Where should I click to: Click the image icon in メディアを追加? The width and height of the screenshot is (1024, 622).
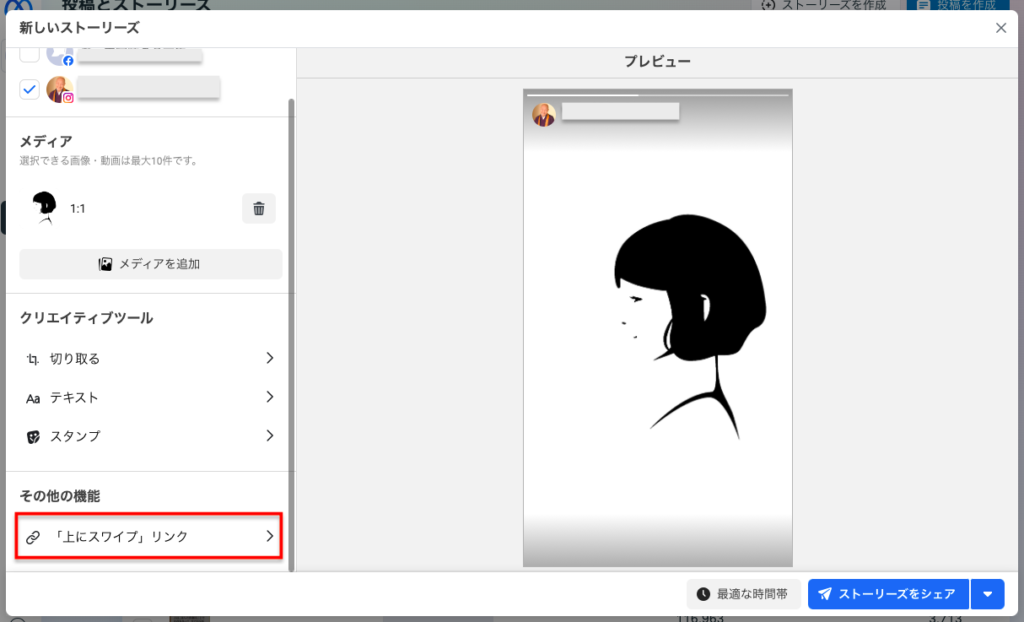105,264
